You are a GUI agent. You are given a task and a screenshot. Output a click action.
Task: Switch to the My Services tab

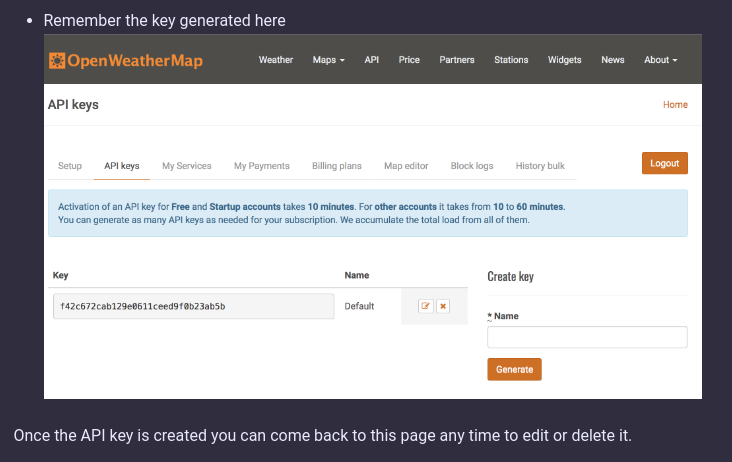(187, 166)
